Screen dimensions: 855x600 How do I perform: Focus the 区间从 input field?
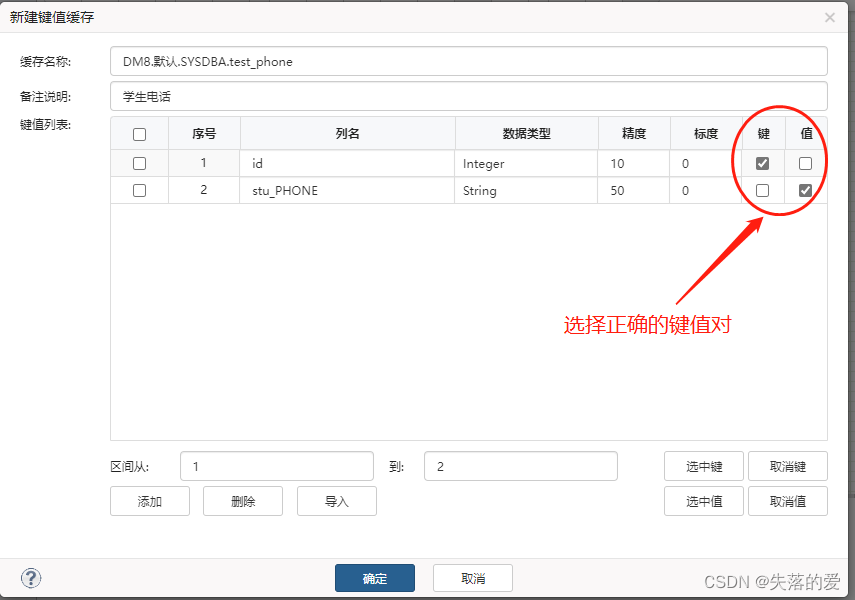[x=277, y=466]
